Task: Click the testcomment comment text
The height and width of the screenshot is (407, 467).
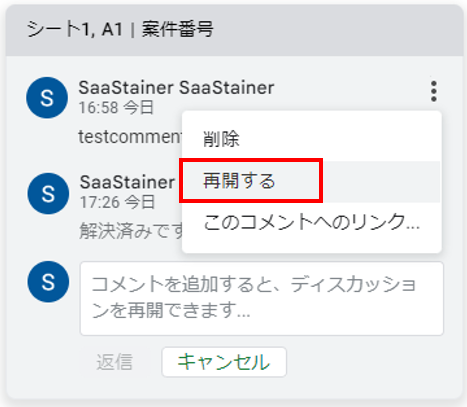Action: (130, 137)
